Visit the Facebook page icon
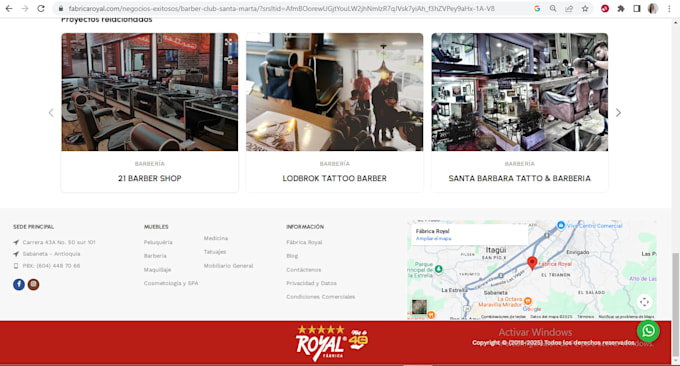 19,284
